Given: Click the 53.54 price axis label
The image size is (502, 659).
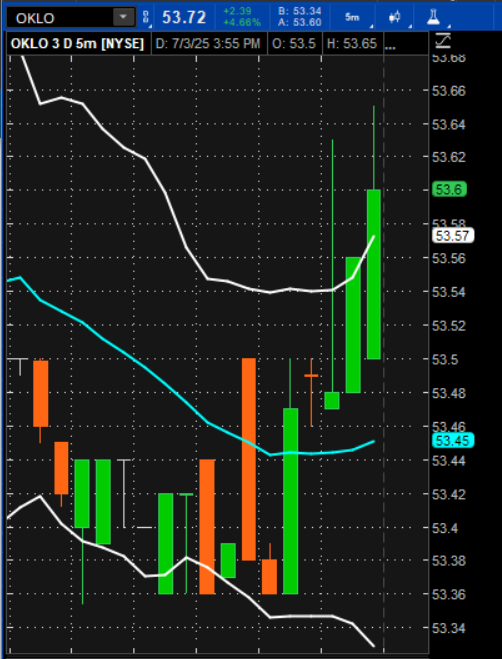Looking at the screenshot, I should coord(449,292).
